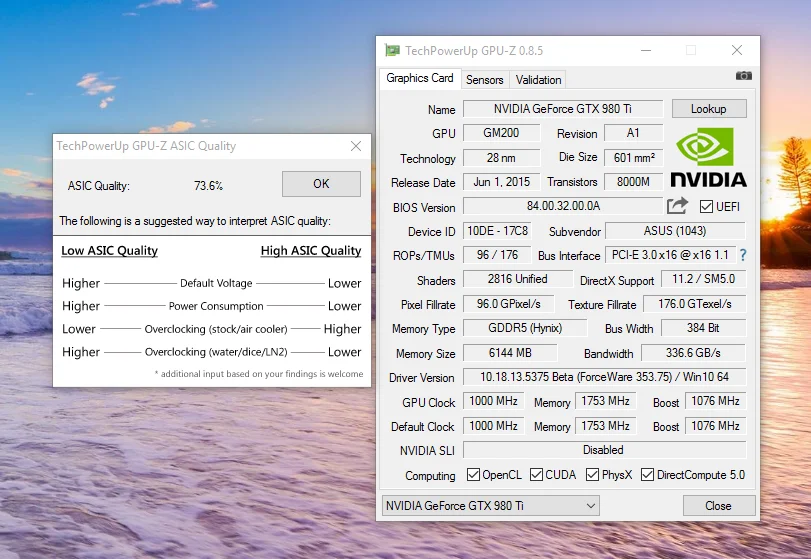Viewport: 811px width, 559px height.
Task: Minimize the GPU-Z window
Action: [x=645, y=50]
